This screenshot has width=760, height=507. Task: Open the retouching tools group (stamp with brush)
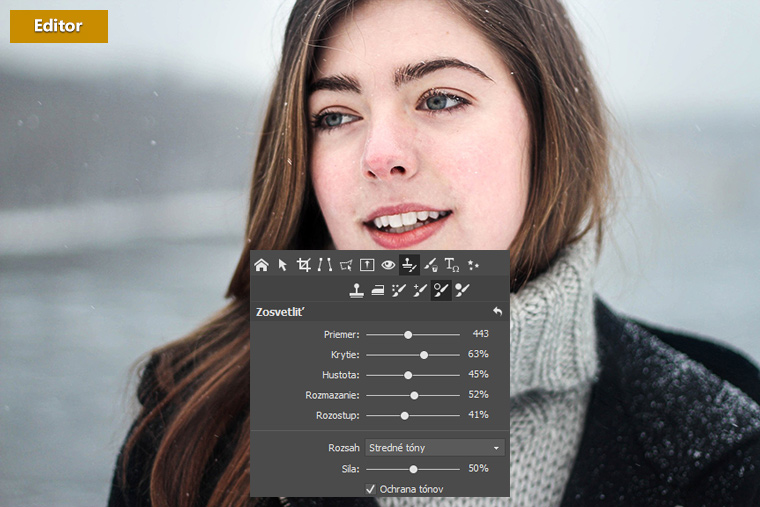(x=410, y=265)
